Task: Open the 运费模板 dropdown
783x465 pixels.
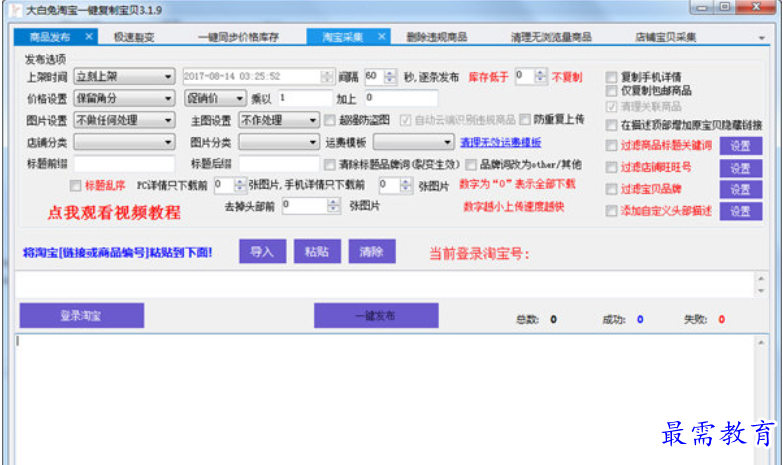Action: point(413,142)
